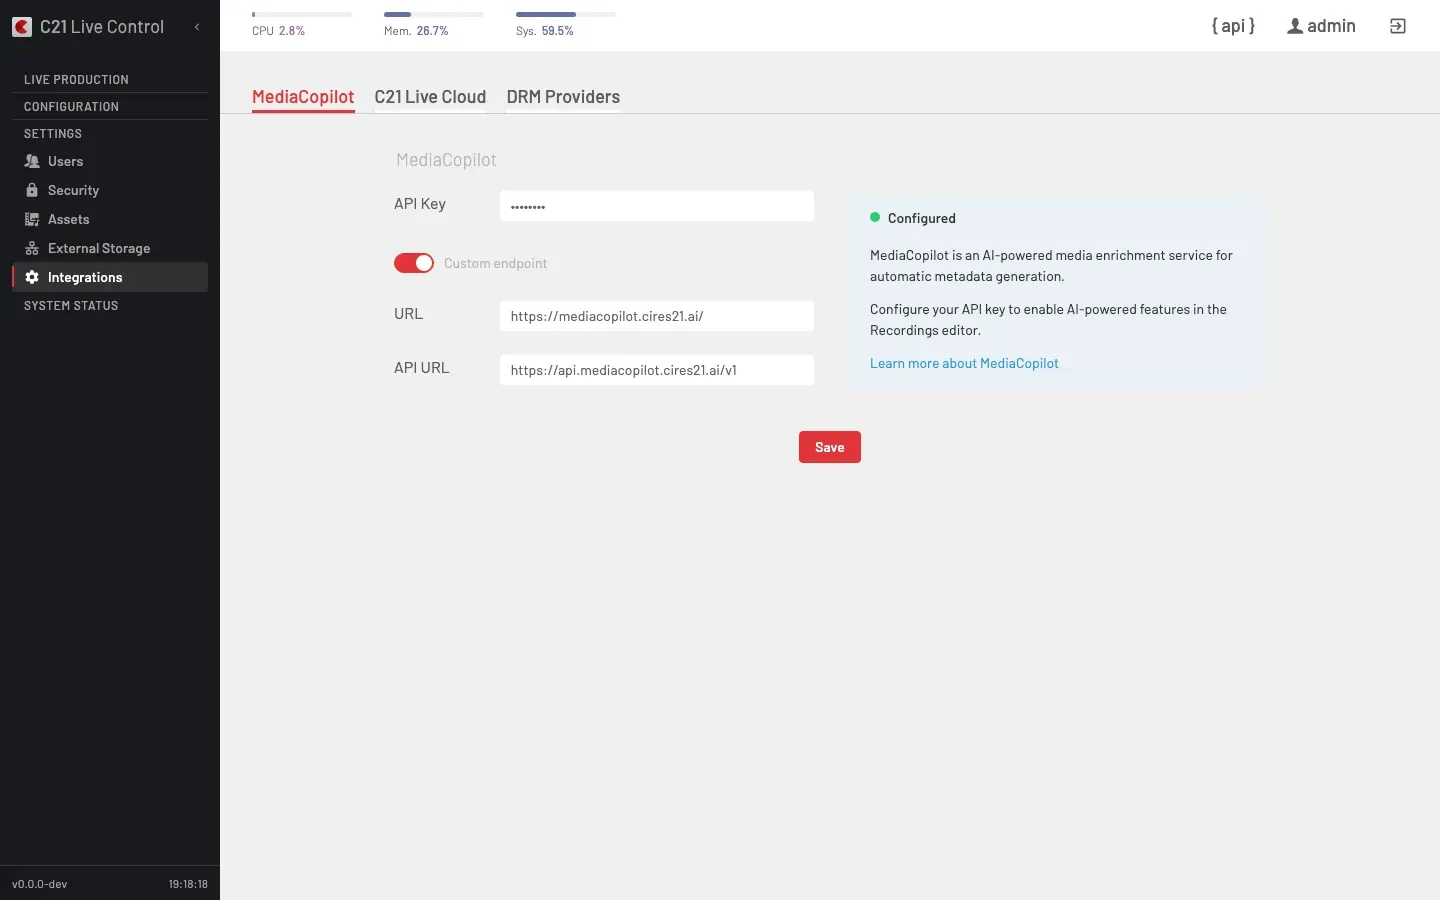Click the API URL input field
Screen dimensions: 1440x900
tap(657, 370)
